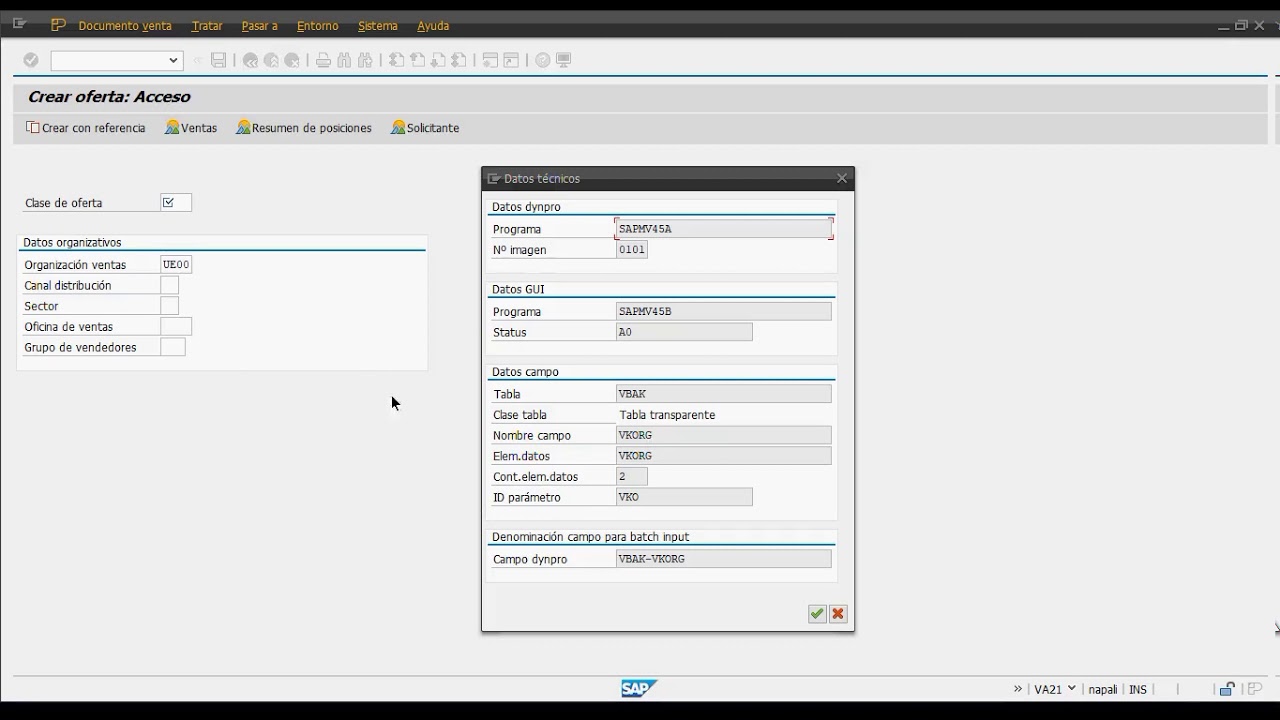Click the SAP logo at the bottom
The width and height of the screenshot is (1280, 720).
(639, 688)
